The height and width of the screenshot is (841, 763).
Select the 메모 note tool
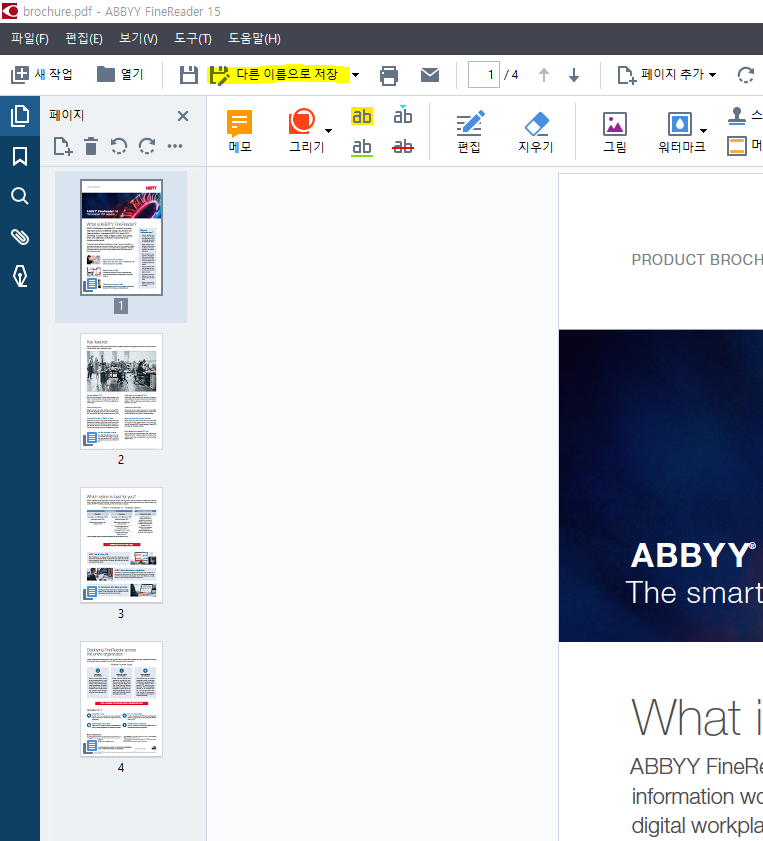pos(240,131)
